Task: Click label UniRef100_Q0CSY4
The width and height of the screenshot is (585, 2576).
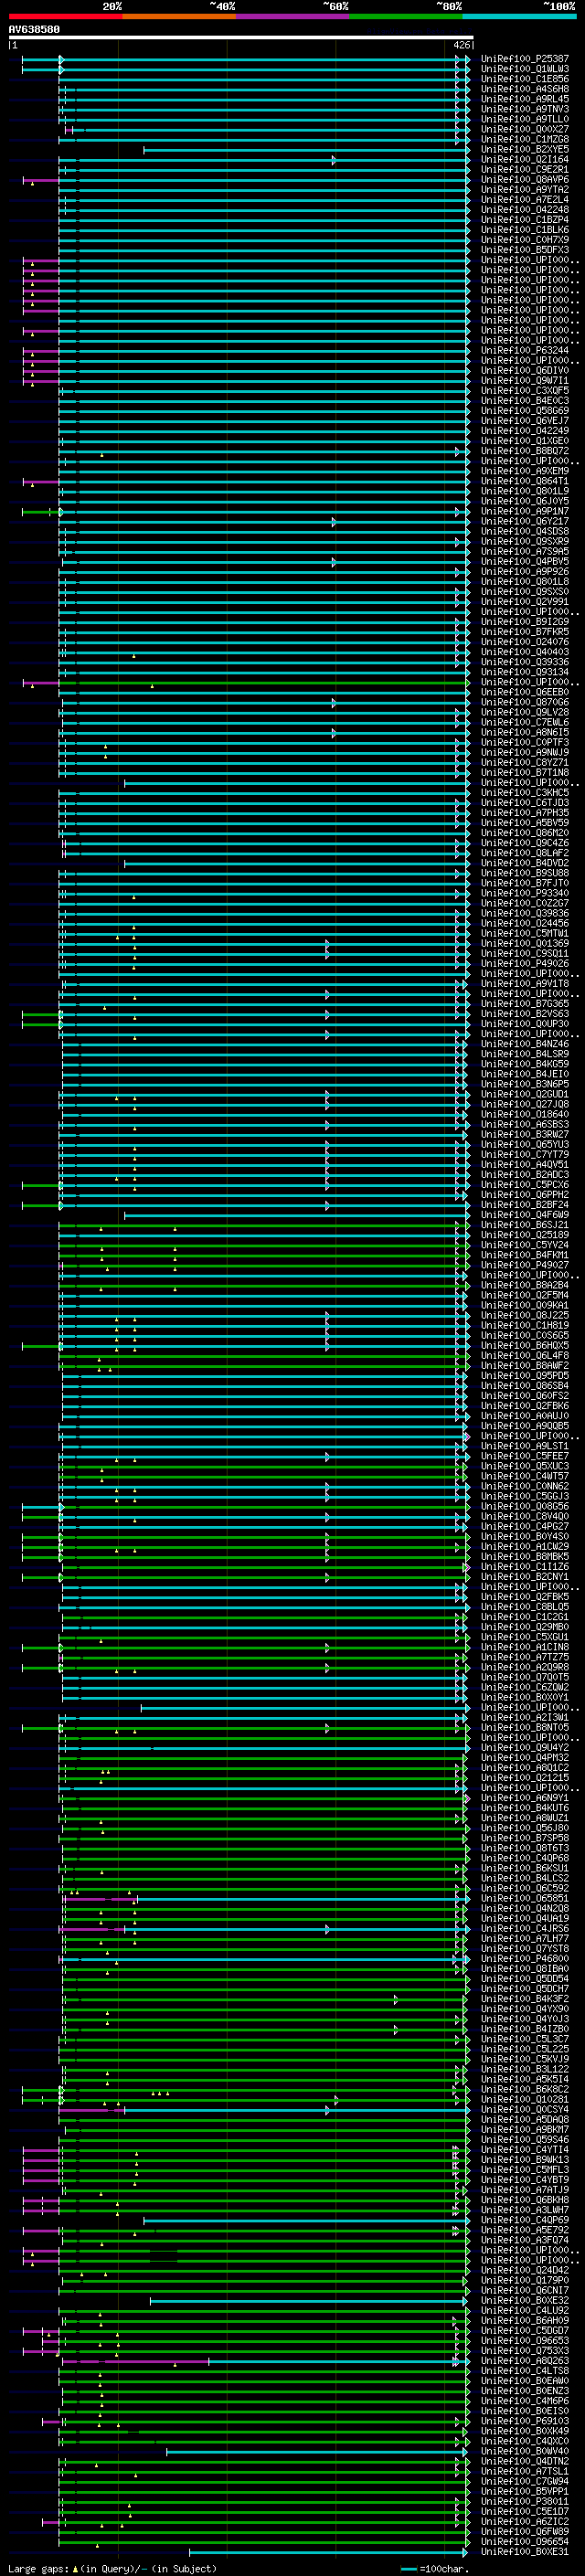Action: 524,2109
